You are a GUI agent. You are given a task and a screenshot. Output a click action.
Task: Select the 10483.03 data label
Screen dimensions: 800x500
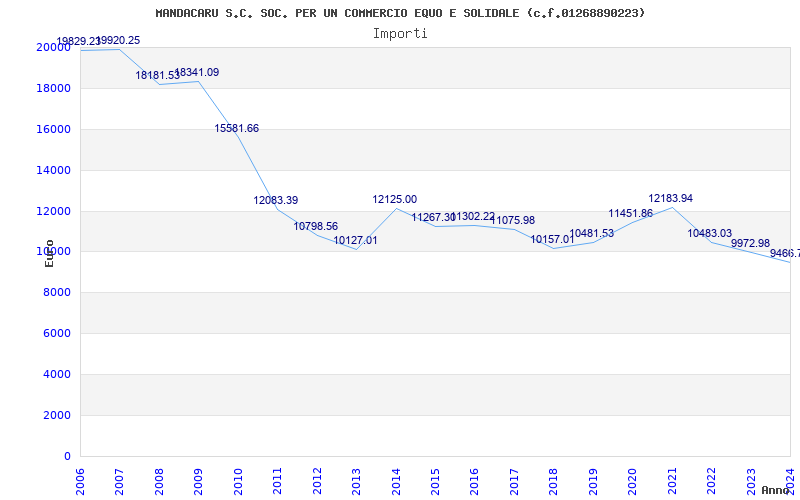[x=710, y=234]
